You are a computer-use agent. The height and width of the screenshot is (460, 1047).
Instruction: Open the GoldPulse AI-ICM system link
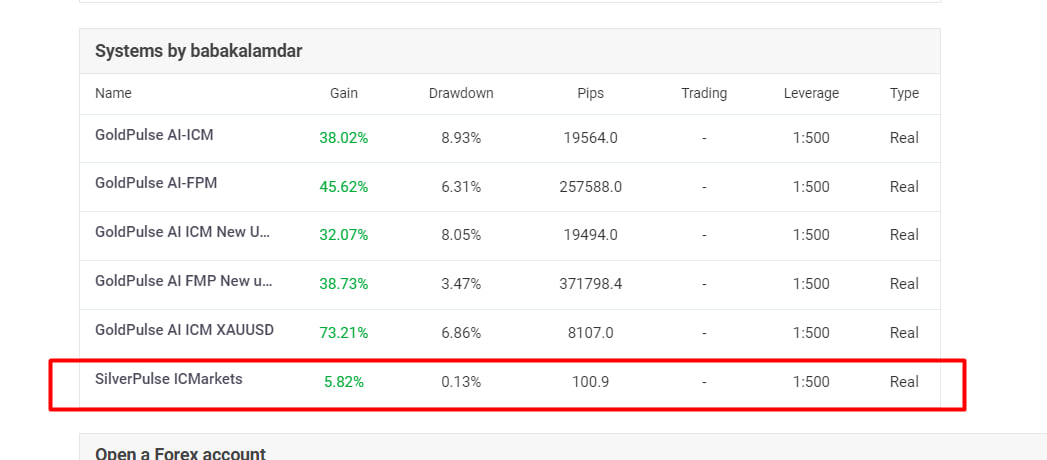[x=154, y=134]
